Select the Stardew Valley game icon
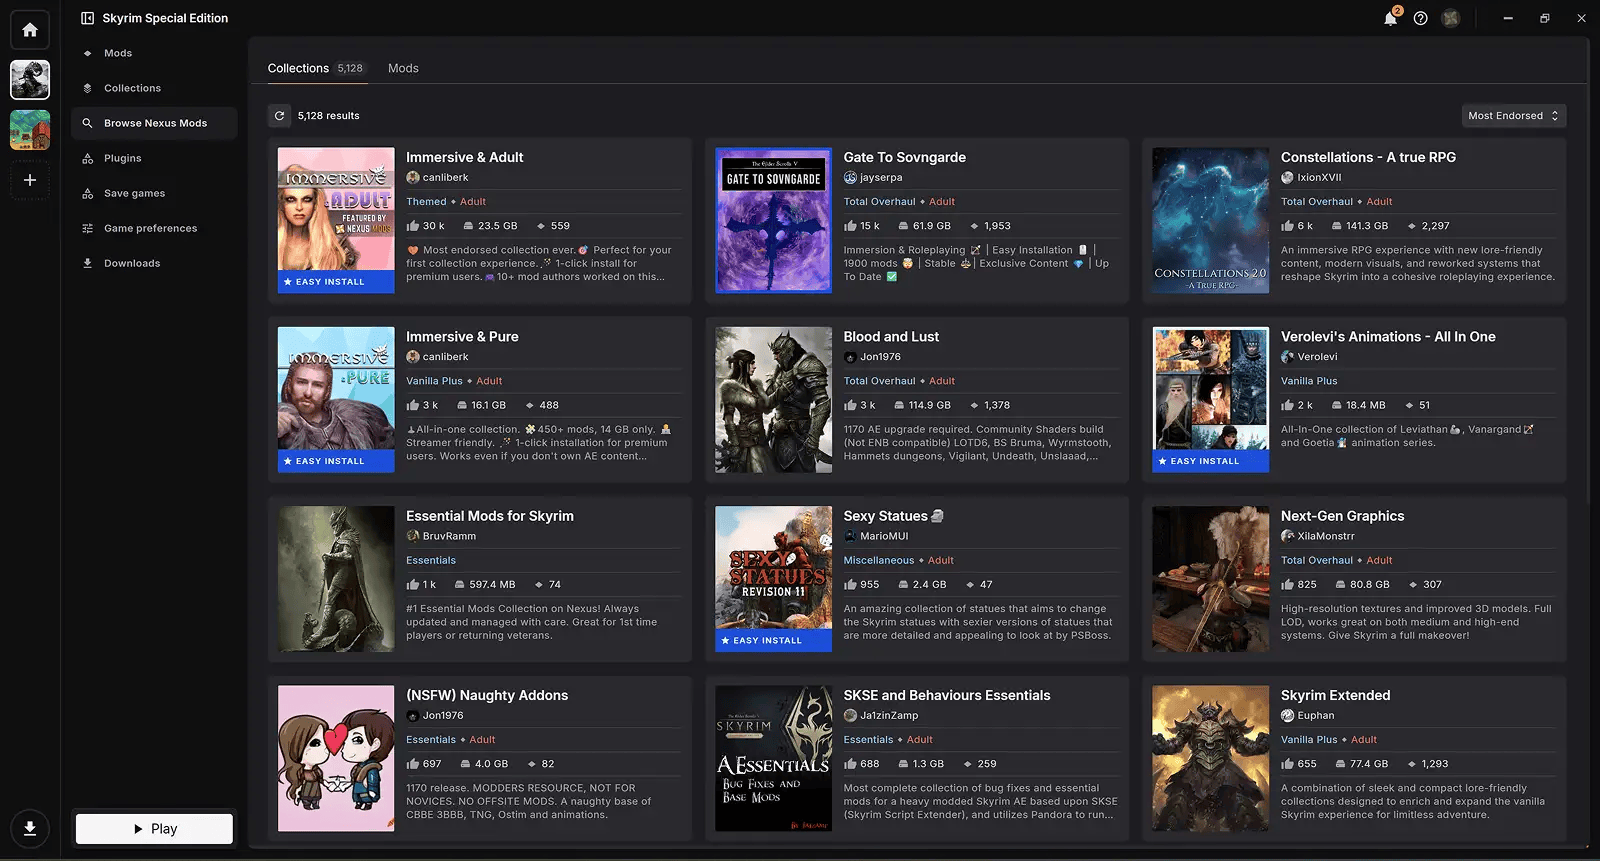The height and width of the screenshot is (861, 1600). [30, 130]
